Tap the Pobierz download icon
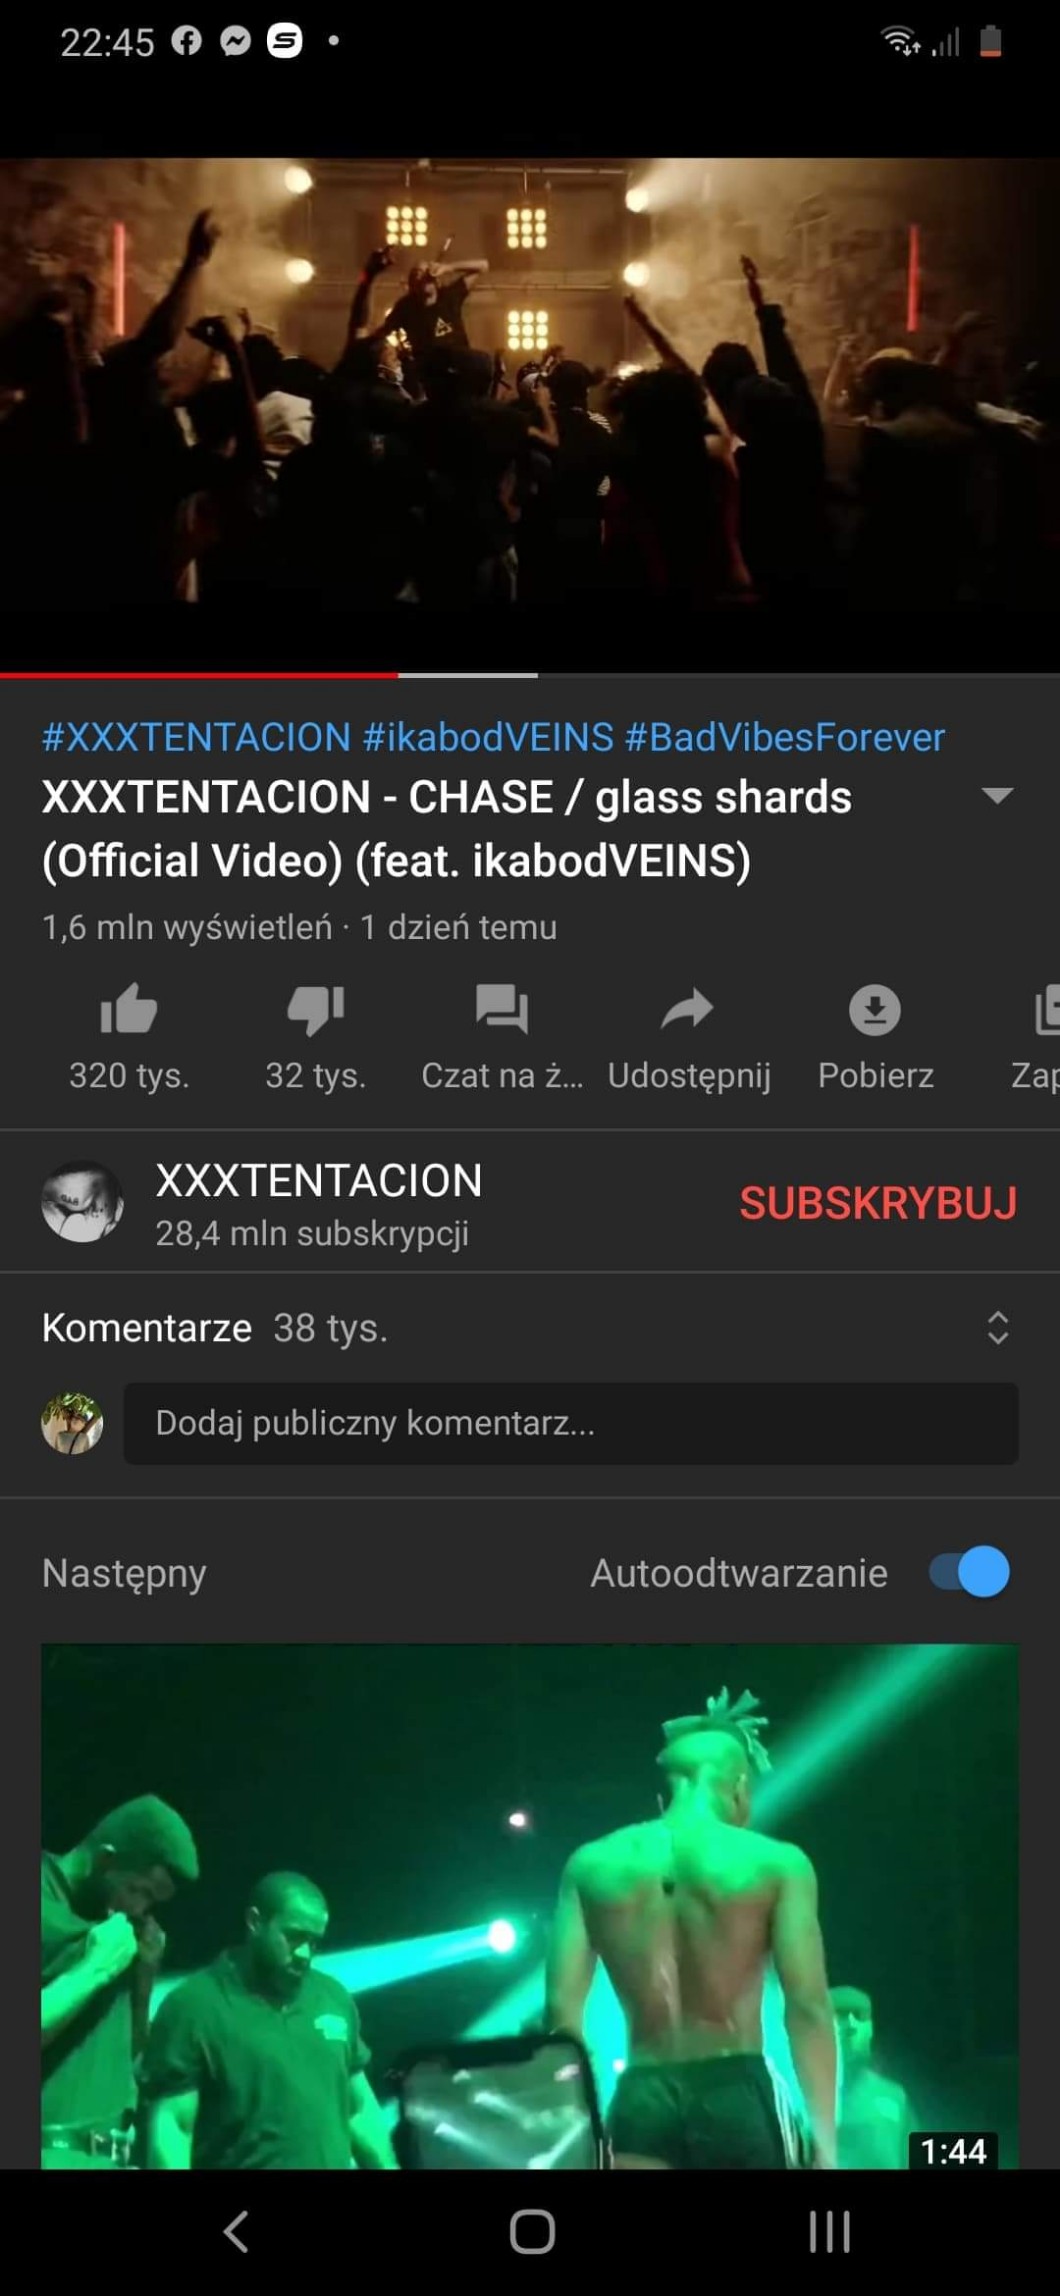This screenshot has height=2296, width=1060. click(875, 1009)
